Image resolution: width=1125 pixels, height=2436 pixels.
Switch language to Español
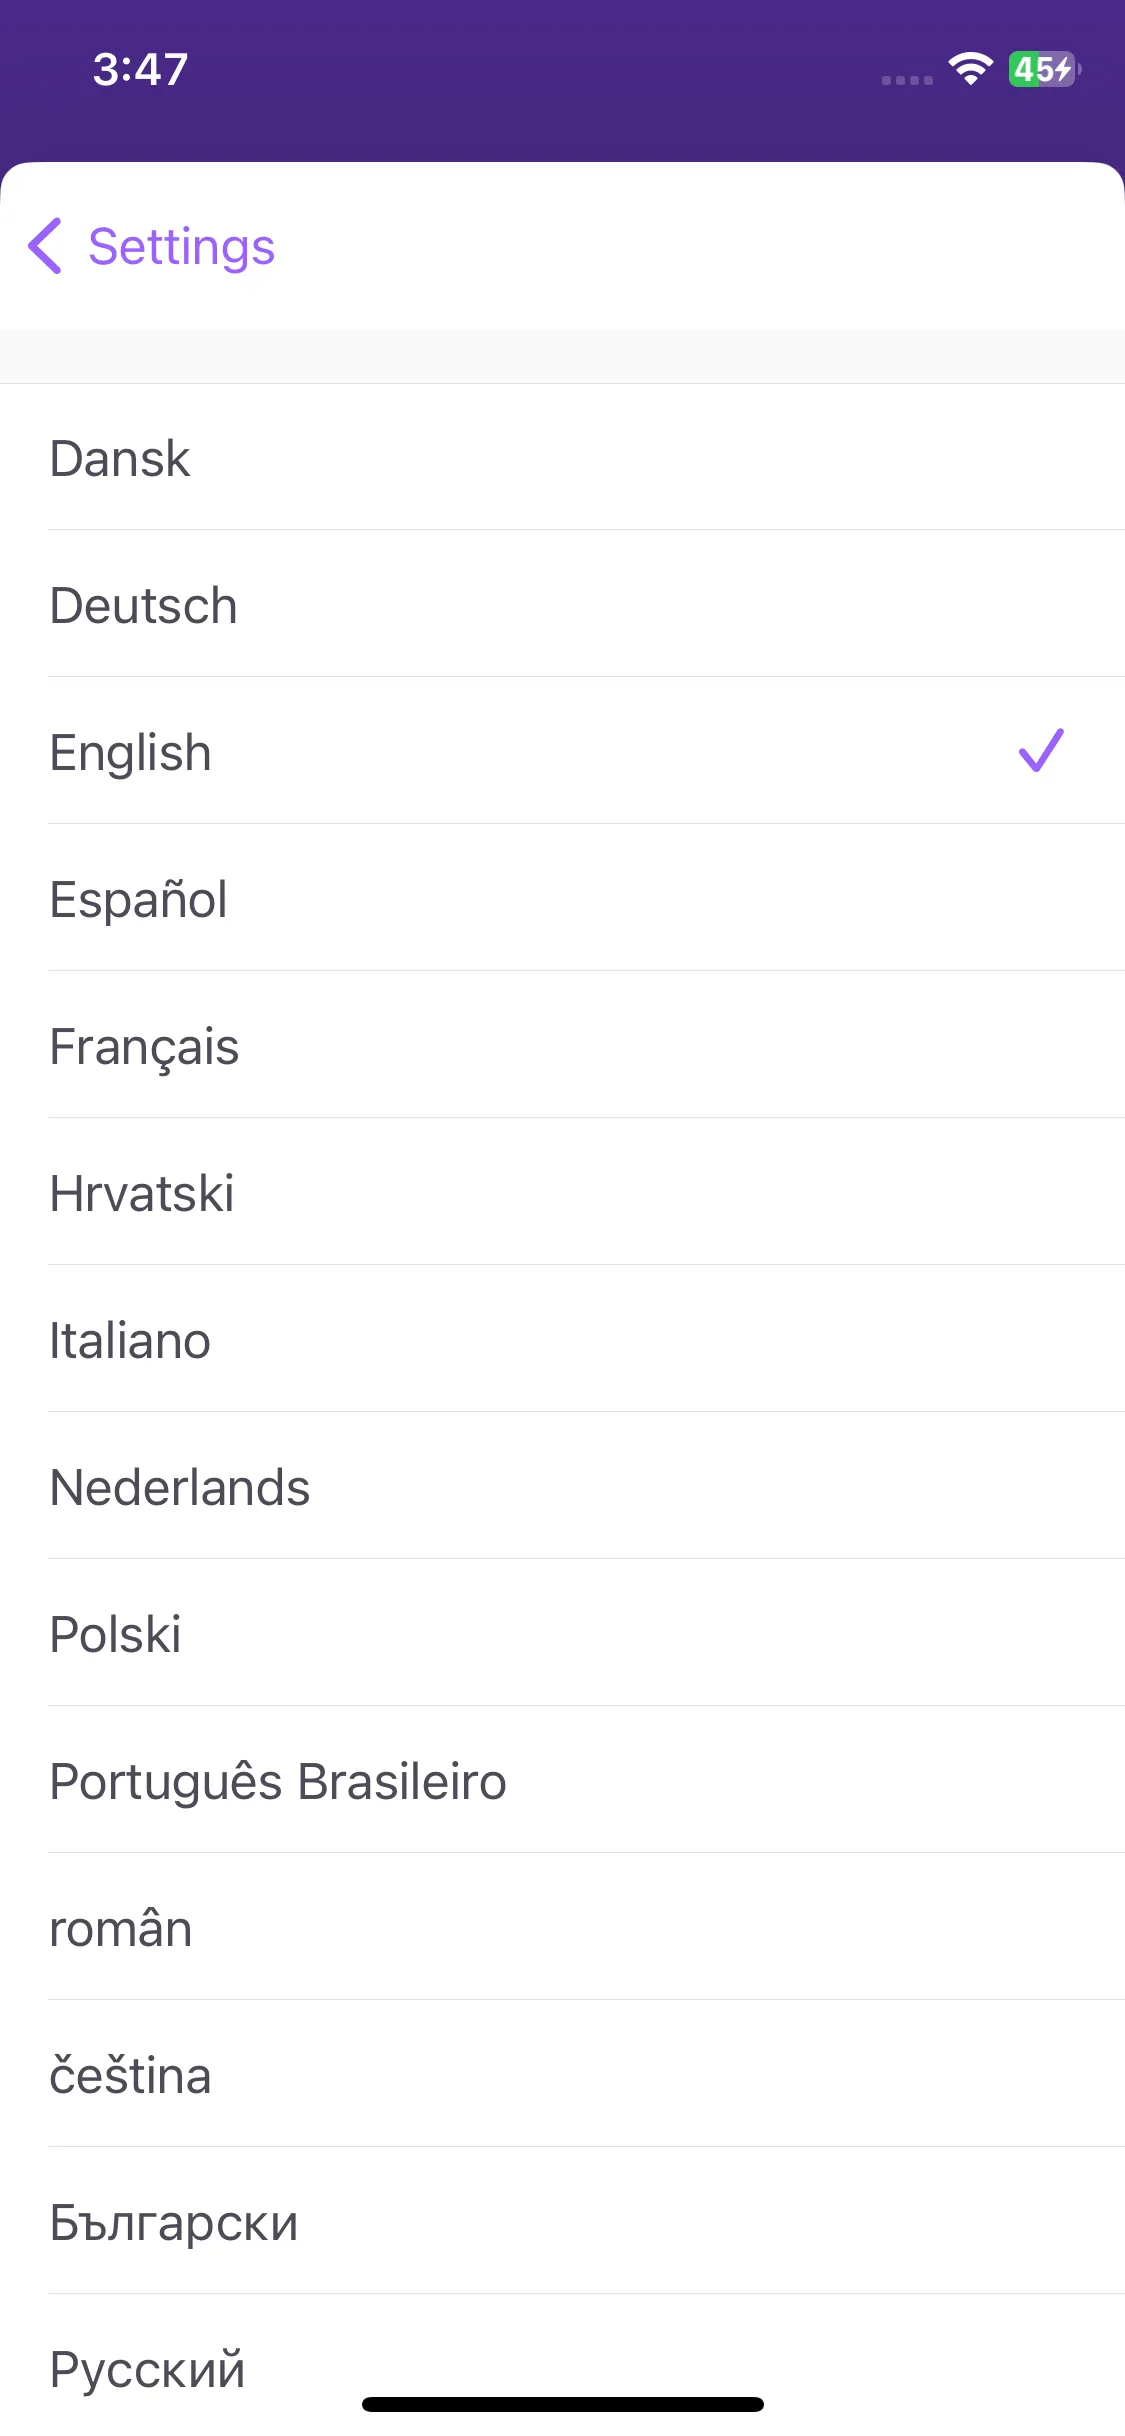[562, 898]
